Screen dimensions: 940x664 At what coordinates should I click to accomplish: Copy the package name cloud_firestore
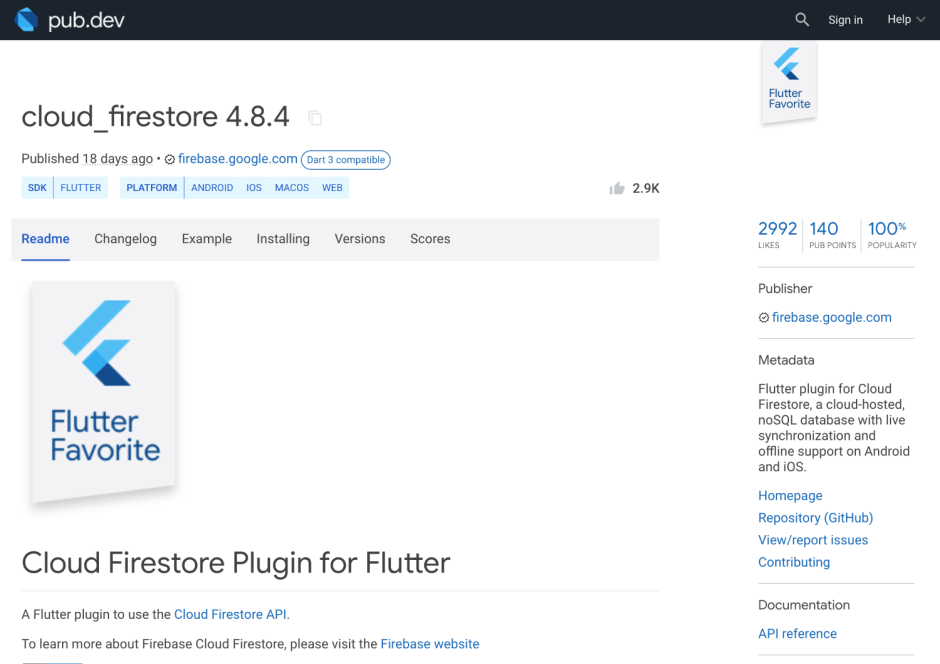click(314, 117)
